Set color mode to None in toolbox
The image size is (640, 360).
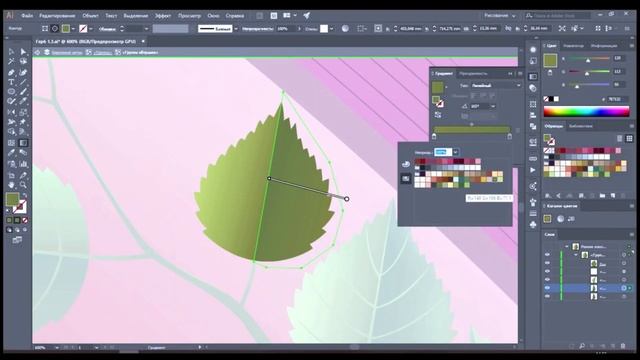(x=25, y=220)
